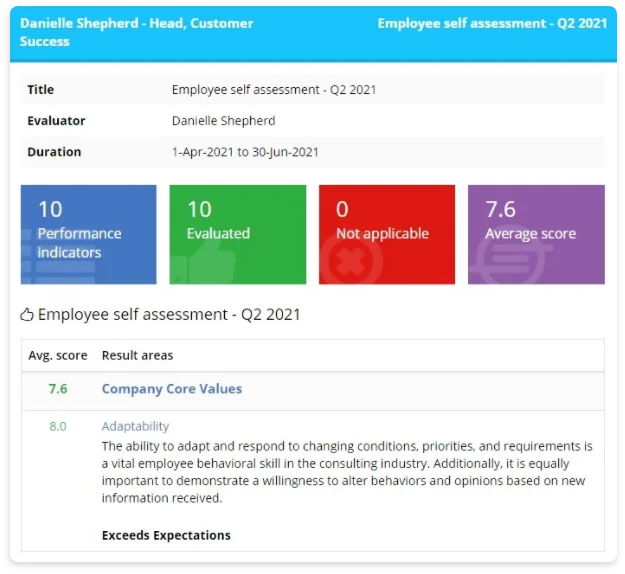
Task: Select the red Not applicable tile
Action: [387, 234]
